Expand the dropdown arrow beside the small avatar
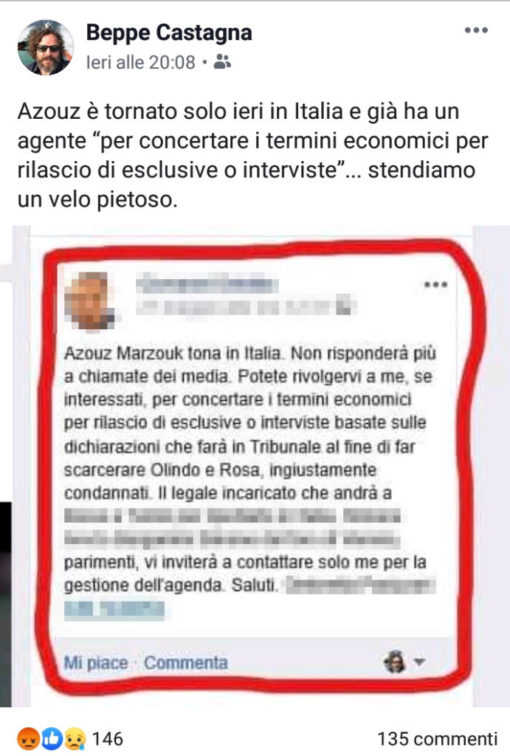510x756 pixels. [419, 662]
